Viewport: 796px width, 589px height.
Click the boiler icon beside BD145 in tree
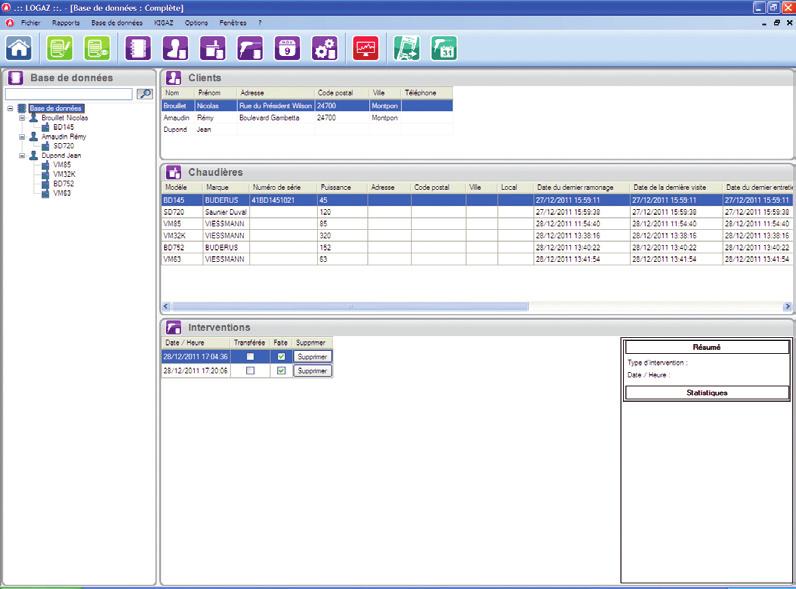tap(46, 127)
